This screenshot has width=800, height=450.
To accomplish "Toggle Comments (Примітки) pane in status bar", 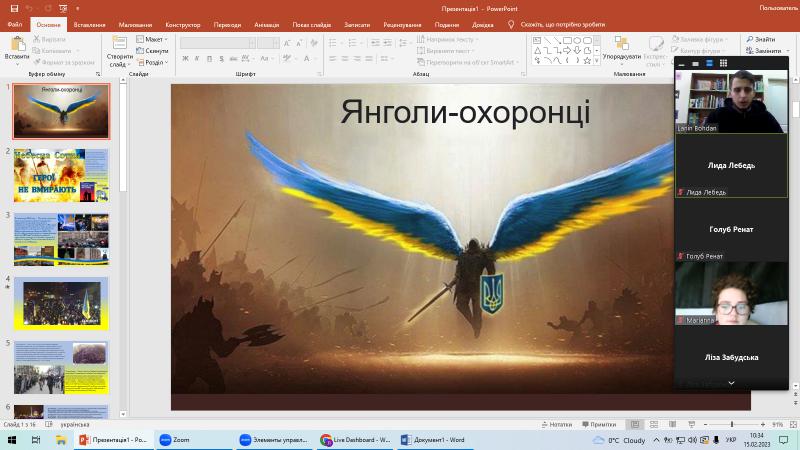I will [599, 424].
